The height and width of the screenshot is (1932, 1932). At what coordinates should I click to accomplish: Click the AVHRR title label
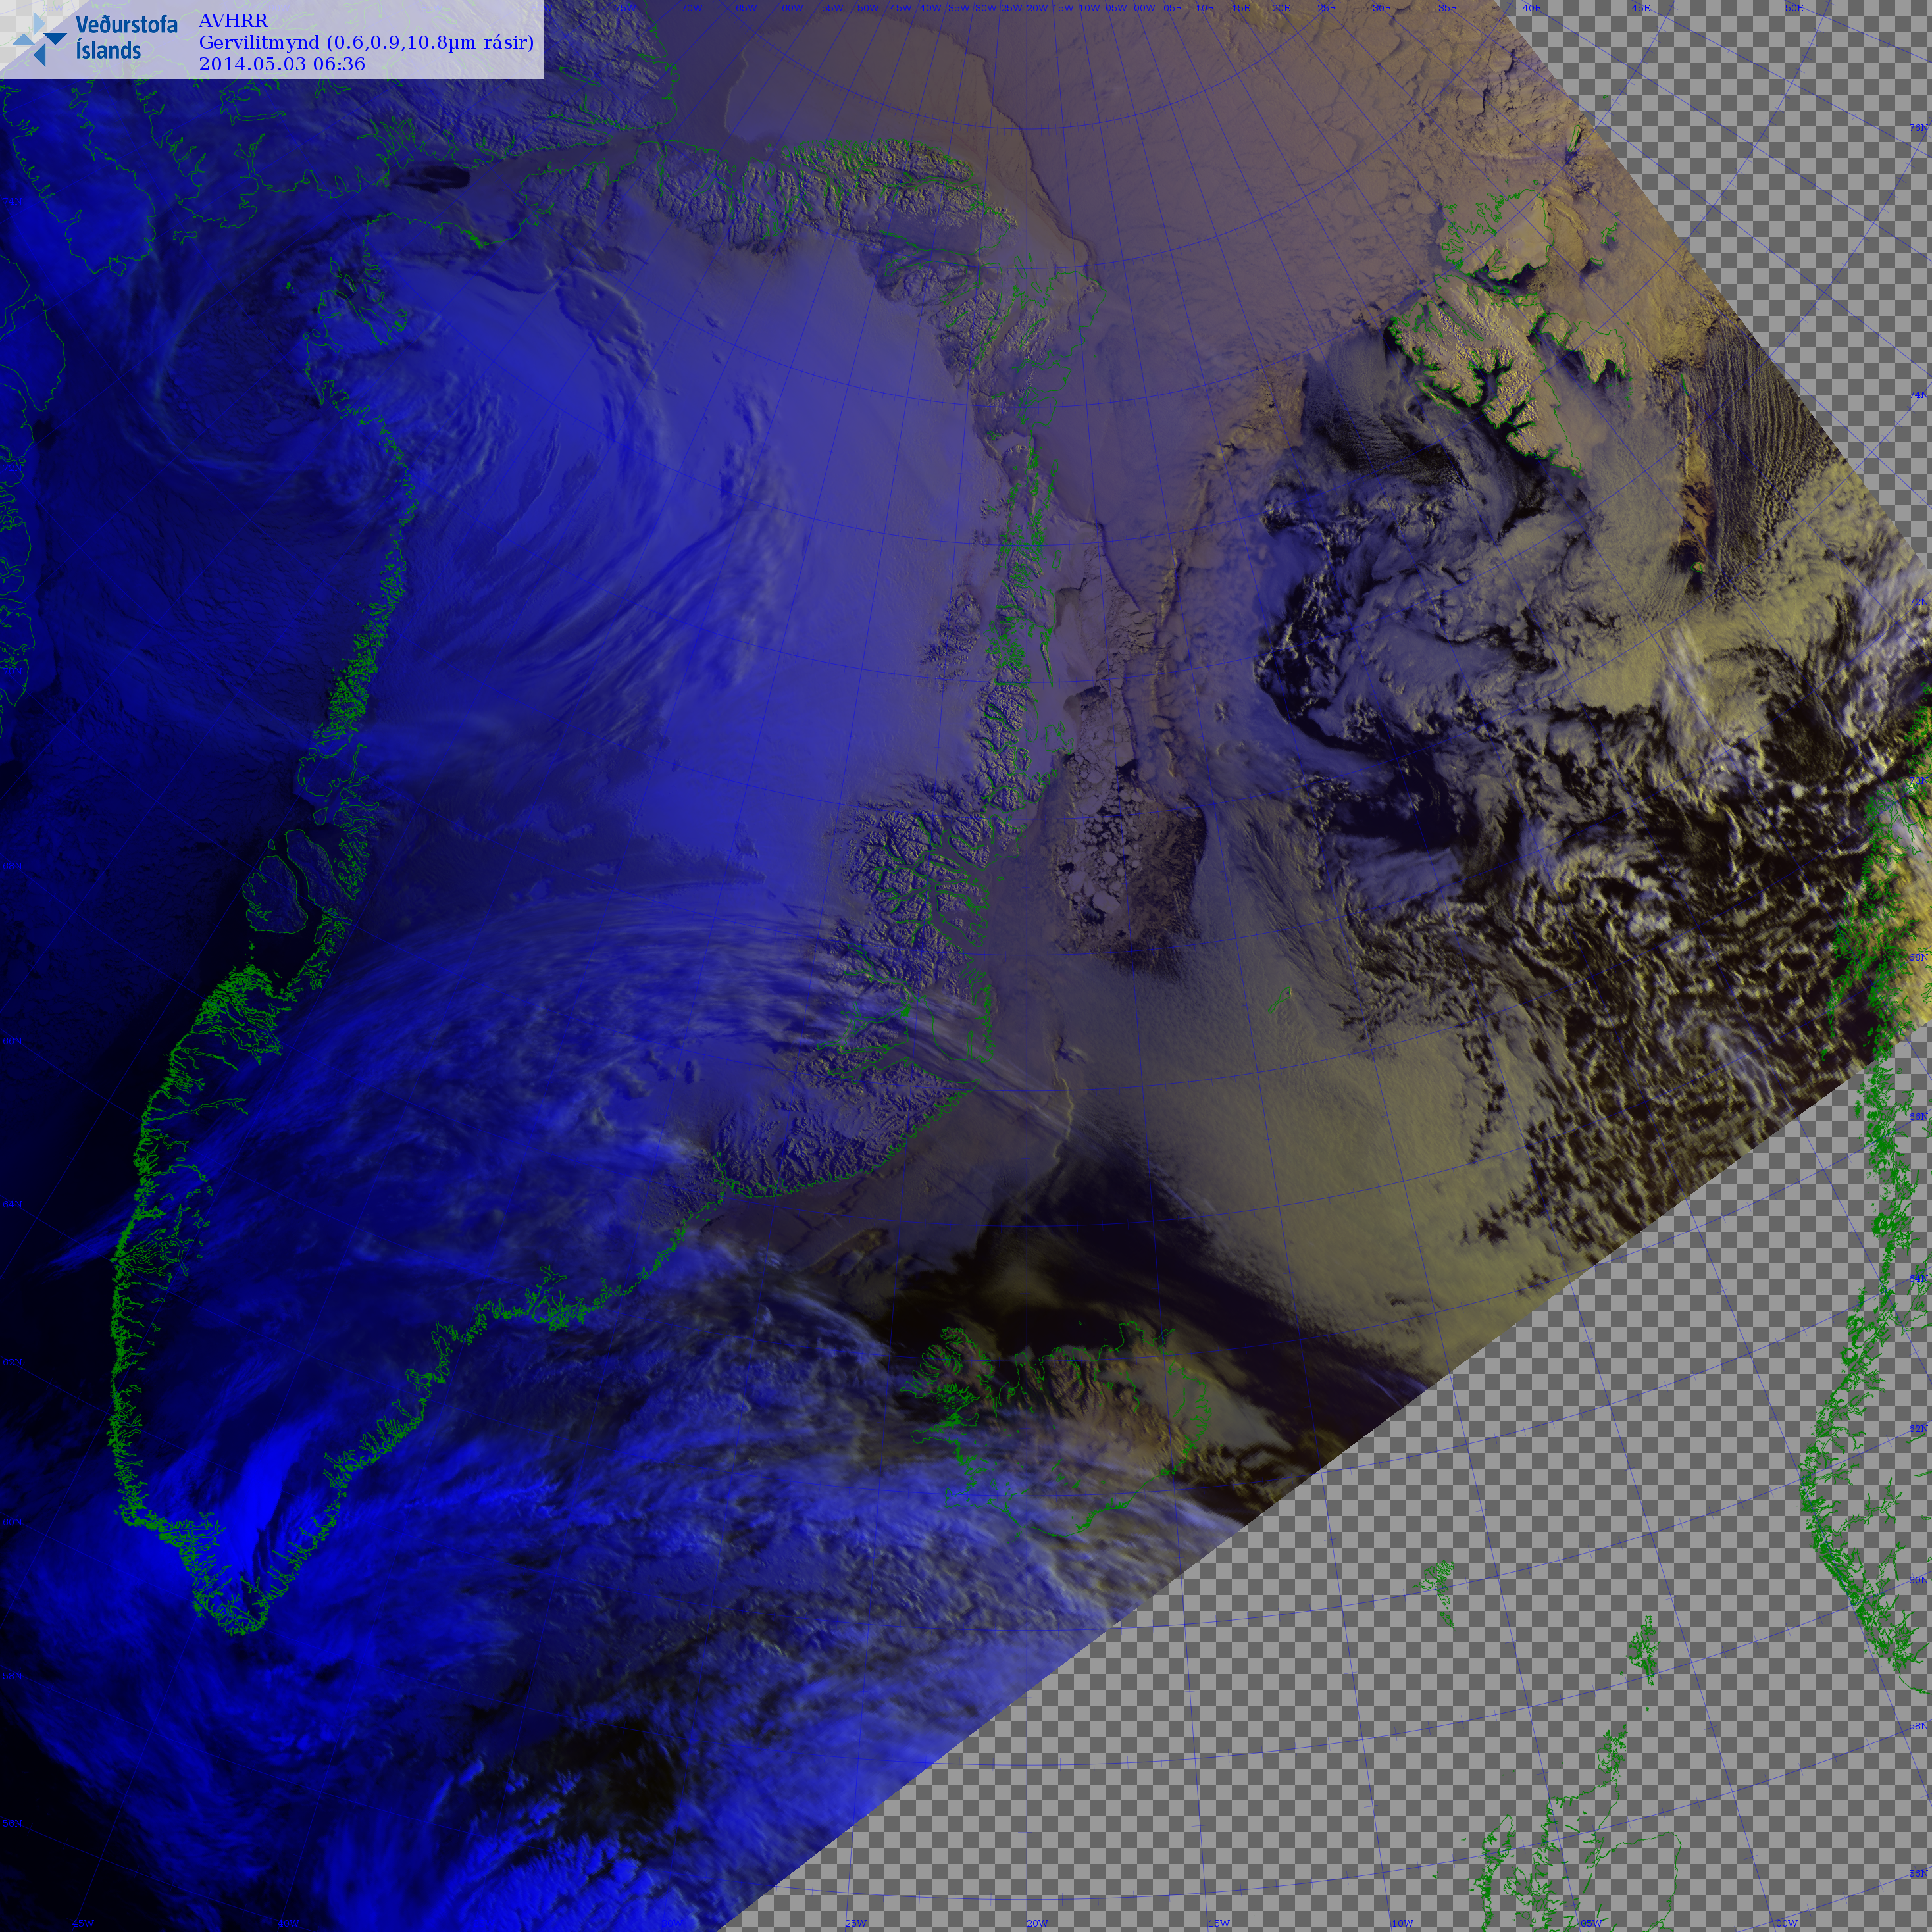click(233, 20)
